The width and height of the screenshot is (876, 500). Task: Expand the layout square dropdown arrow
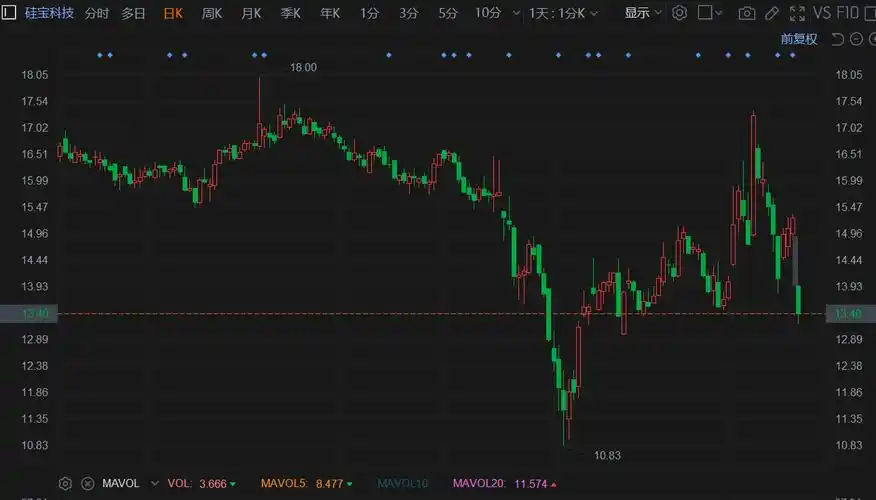(x=718, y=13)
